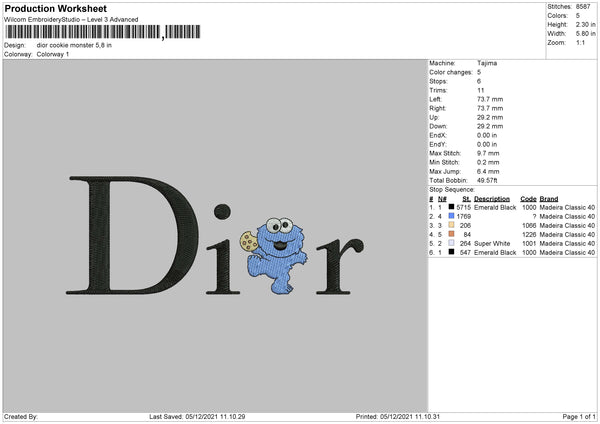Click the Production Worksheet title

tap(56, 9)
